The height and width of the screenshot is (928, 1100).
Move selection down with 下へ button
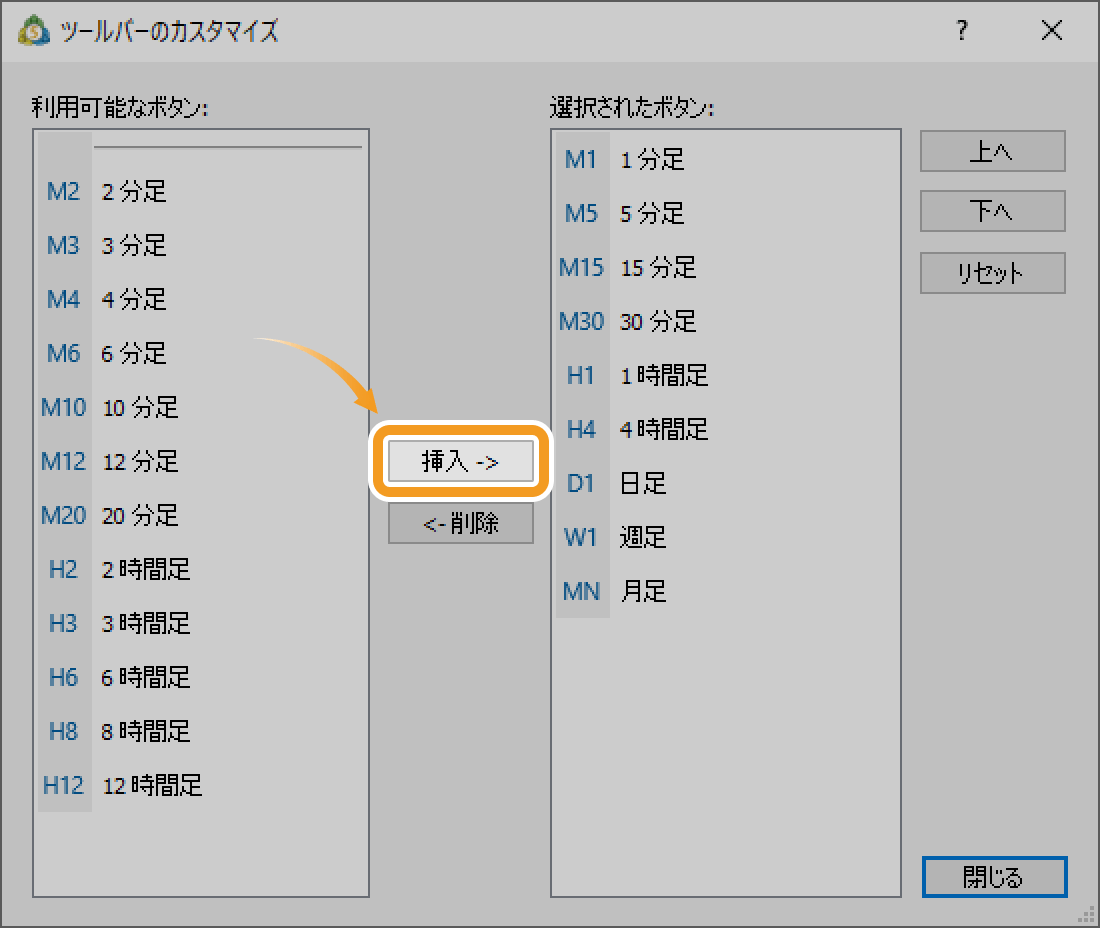993,211
